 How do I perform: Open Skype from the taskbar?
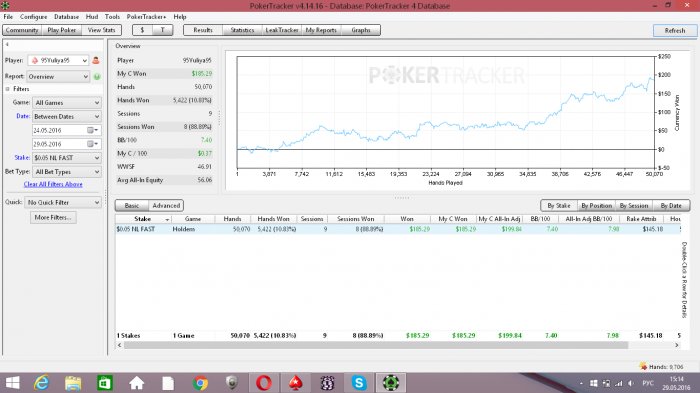pos(359,383)
